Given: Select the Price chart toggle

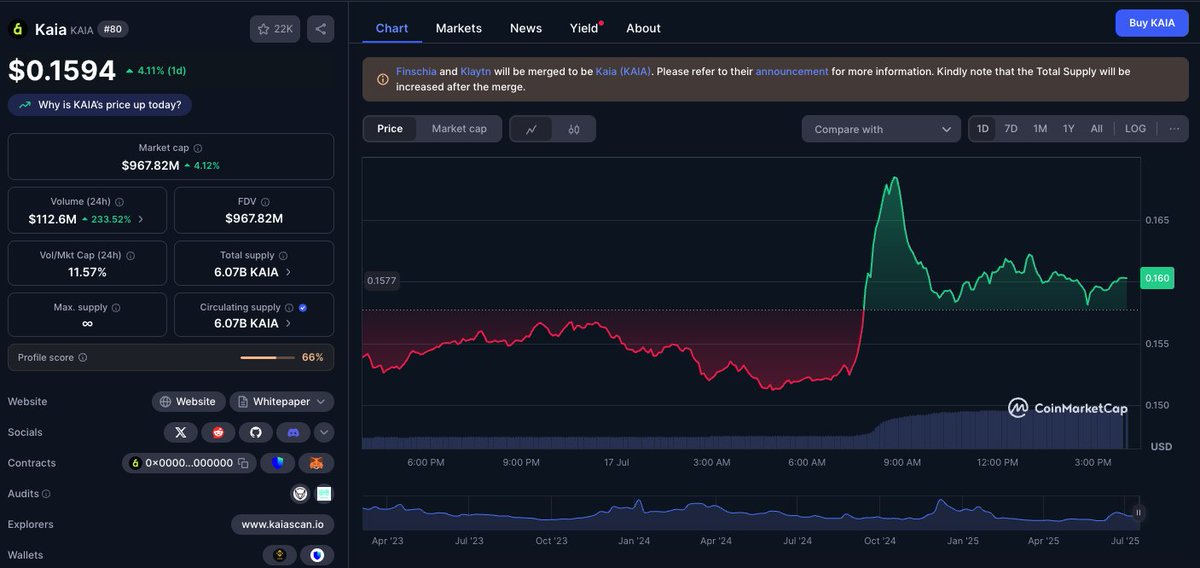Looking at the screenshot, I should click(390, 129).
